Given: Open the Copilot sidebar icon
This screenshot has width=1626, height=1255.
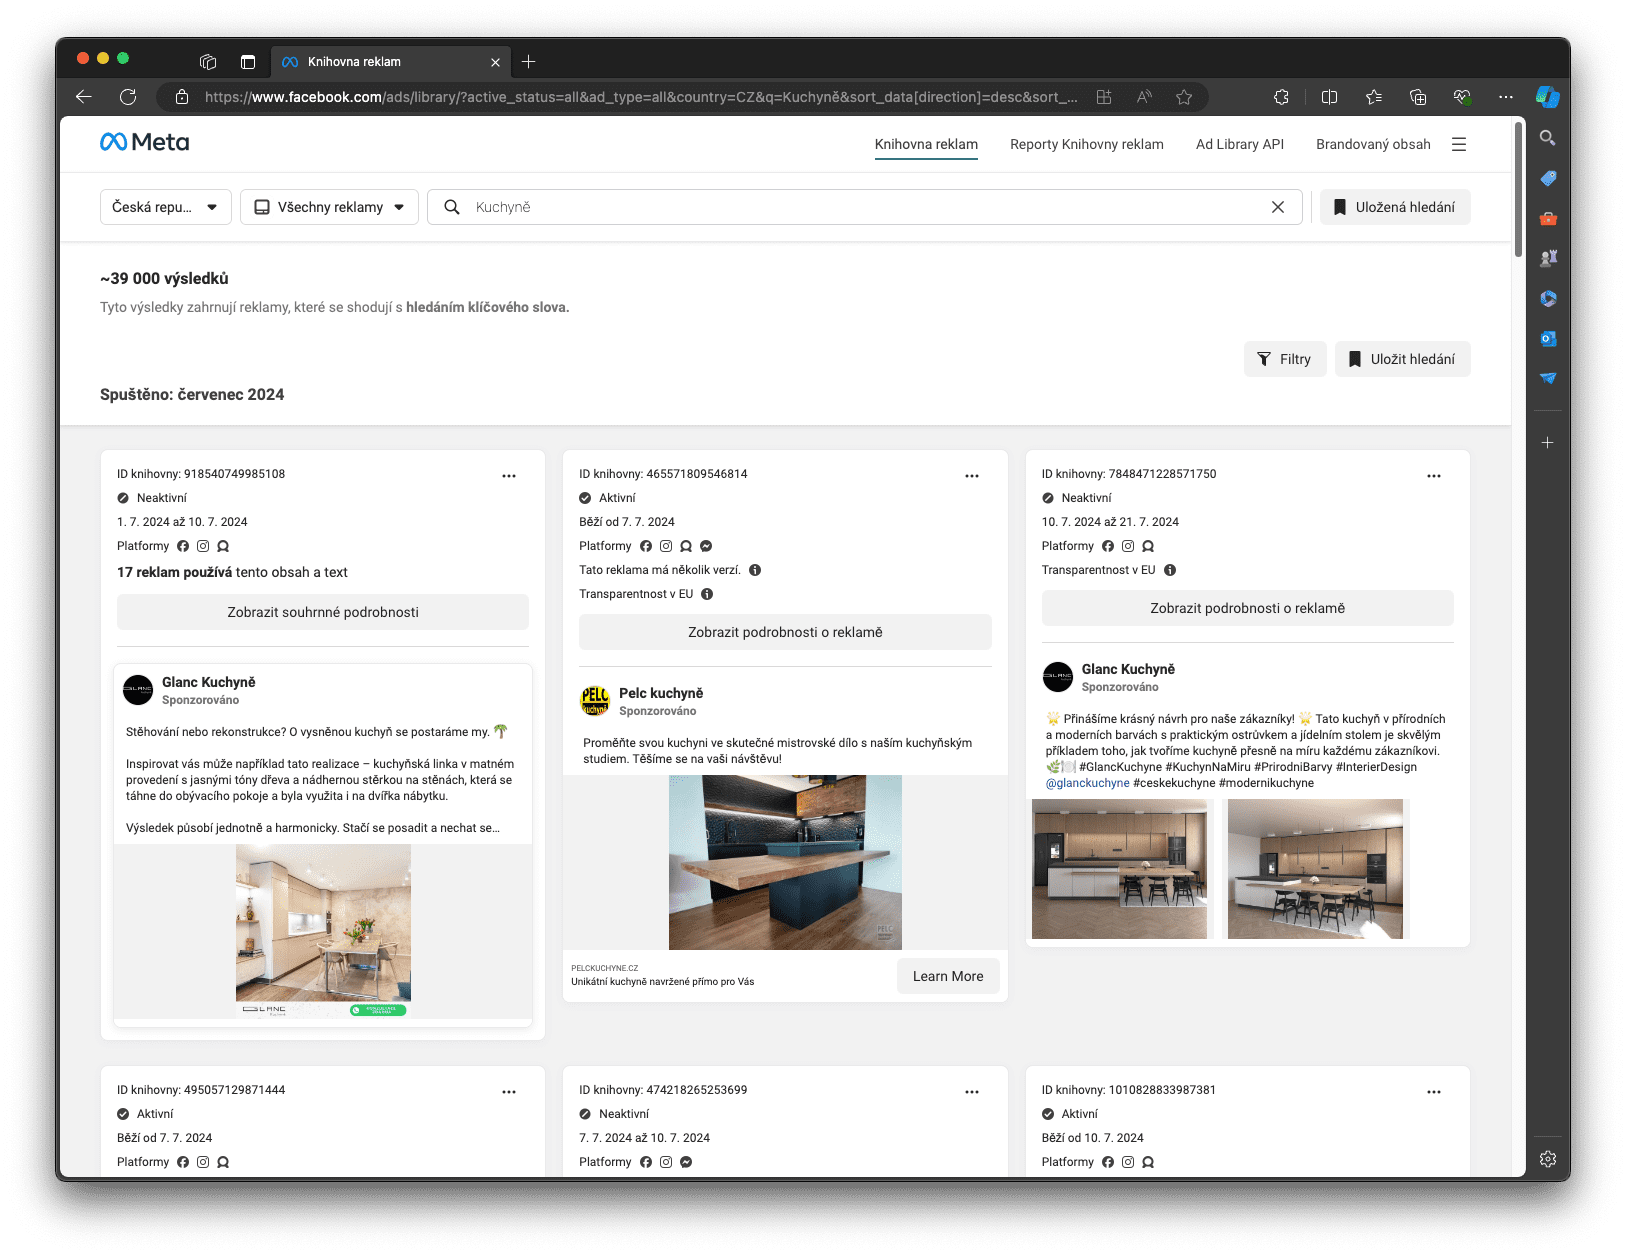Looking at the screenshot, I should pos(1548,97).
